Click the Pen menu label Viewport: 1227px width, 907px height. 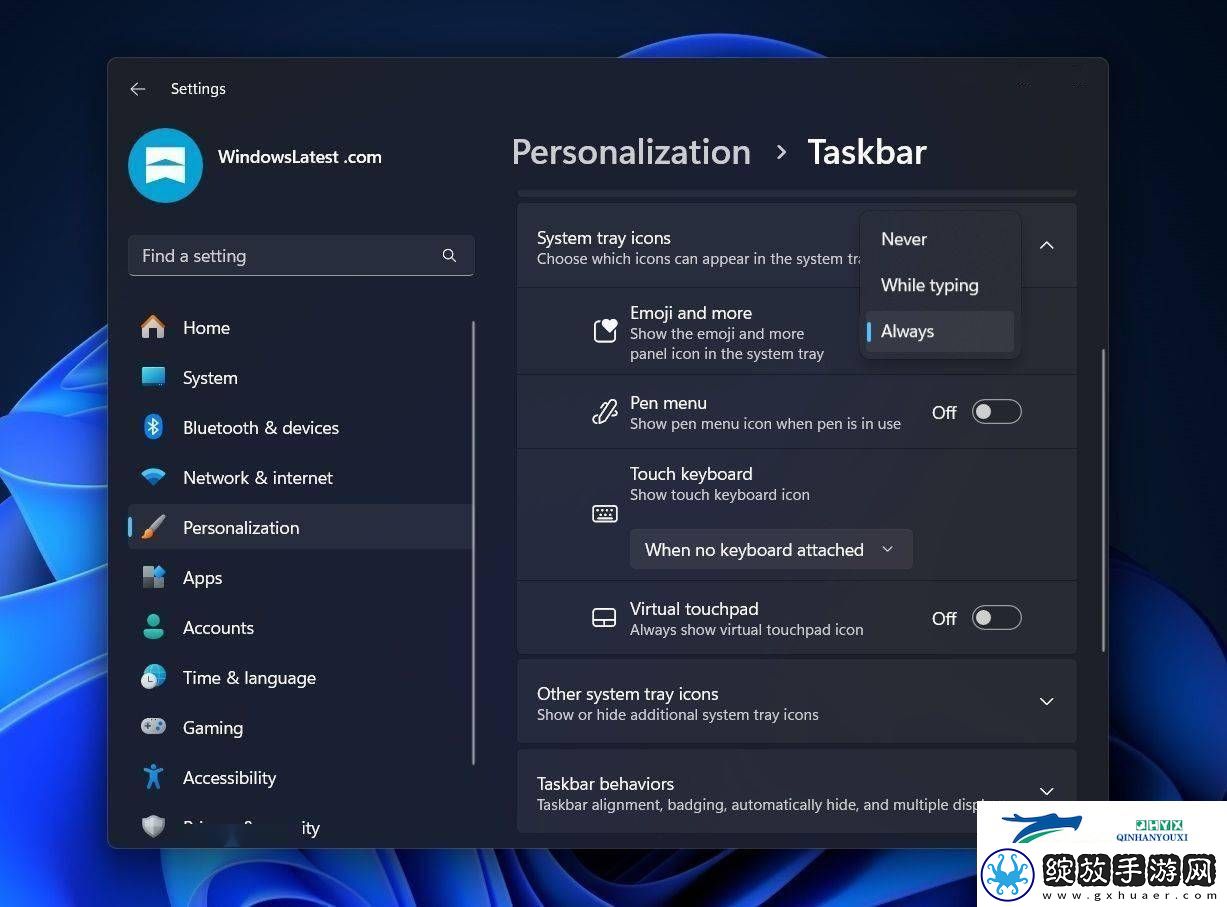[668, 403]
